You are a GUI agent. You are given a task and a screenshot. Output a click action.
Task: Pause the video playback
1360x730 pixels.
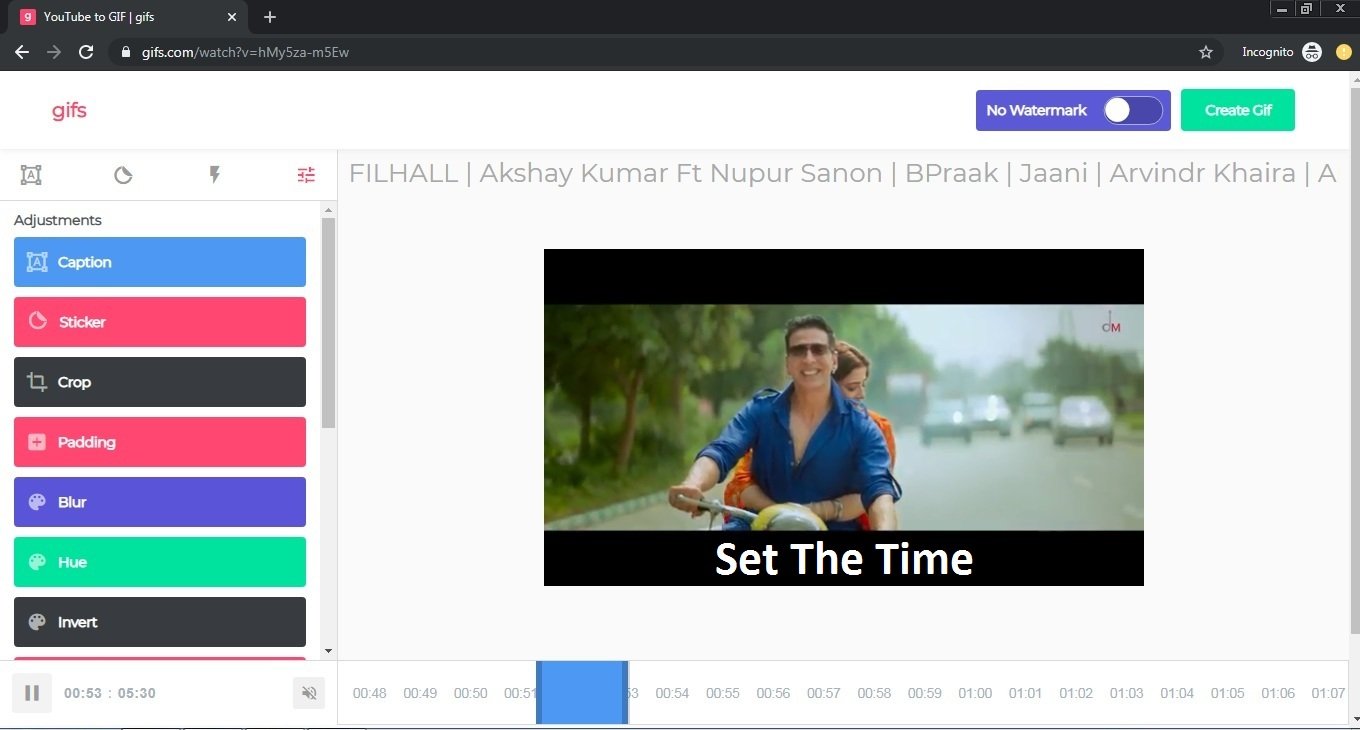pyautogui.click(x=32, y=693)
